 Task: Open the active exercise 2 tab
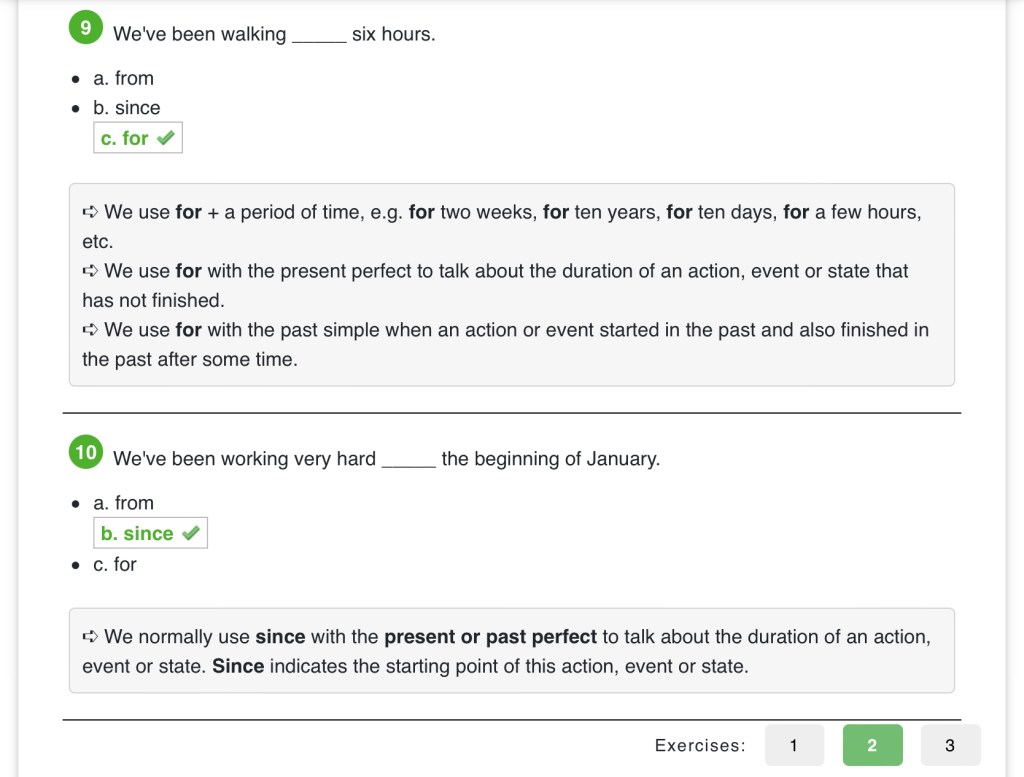(872, 745)
